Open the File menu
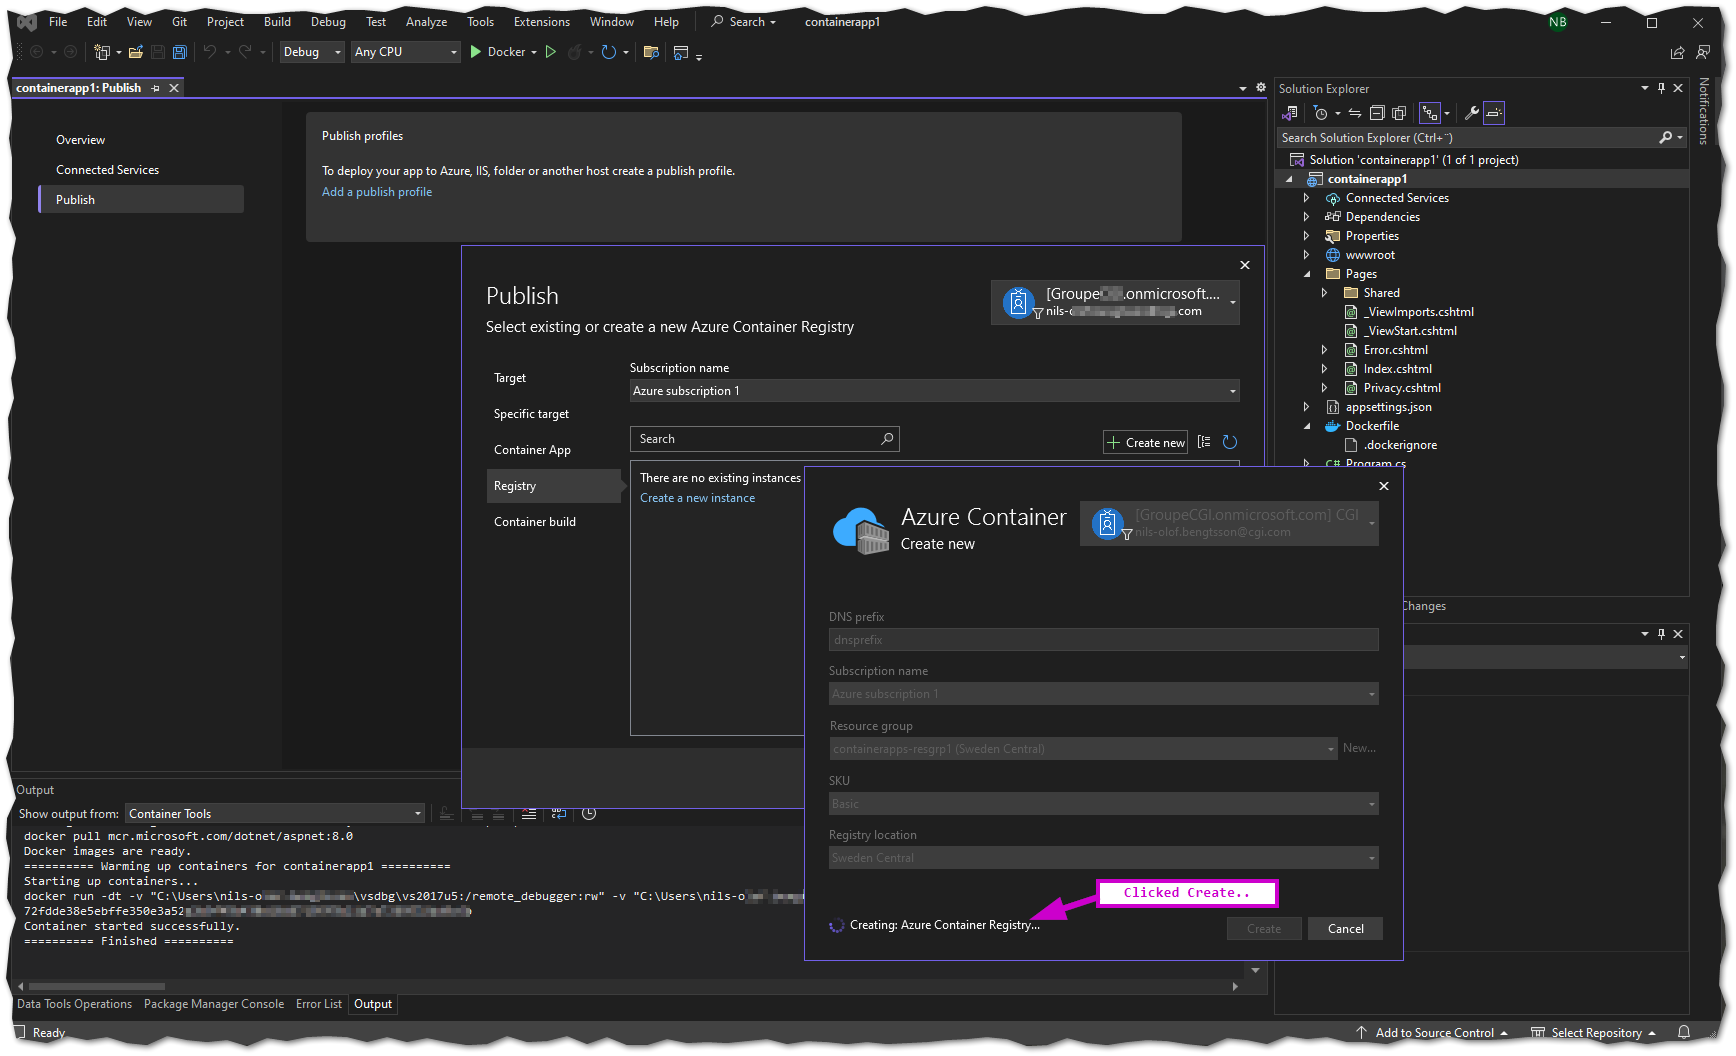The image size is (1736, 1056). (58, 22)
